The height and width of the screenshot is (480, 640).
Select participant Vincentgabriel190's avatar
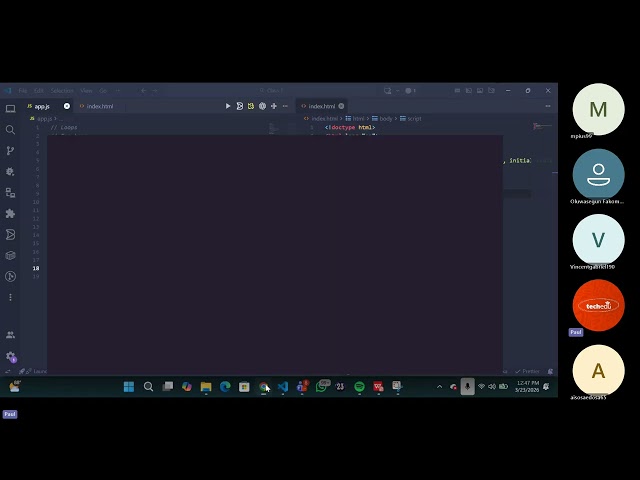coord(598,240)
